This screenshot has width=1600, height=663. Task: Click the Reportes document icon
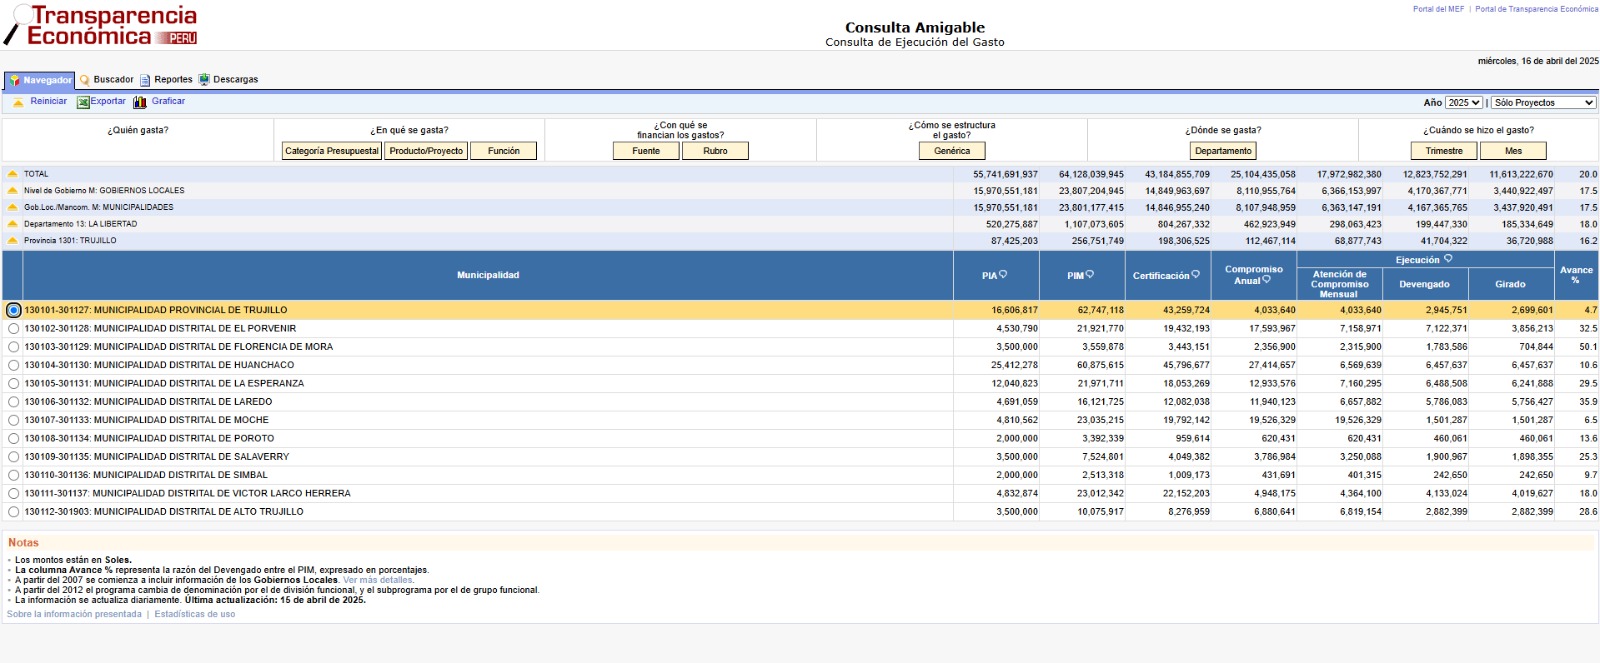(x=145, y=80)
